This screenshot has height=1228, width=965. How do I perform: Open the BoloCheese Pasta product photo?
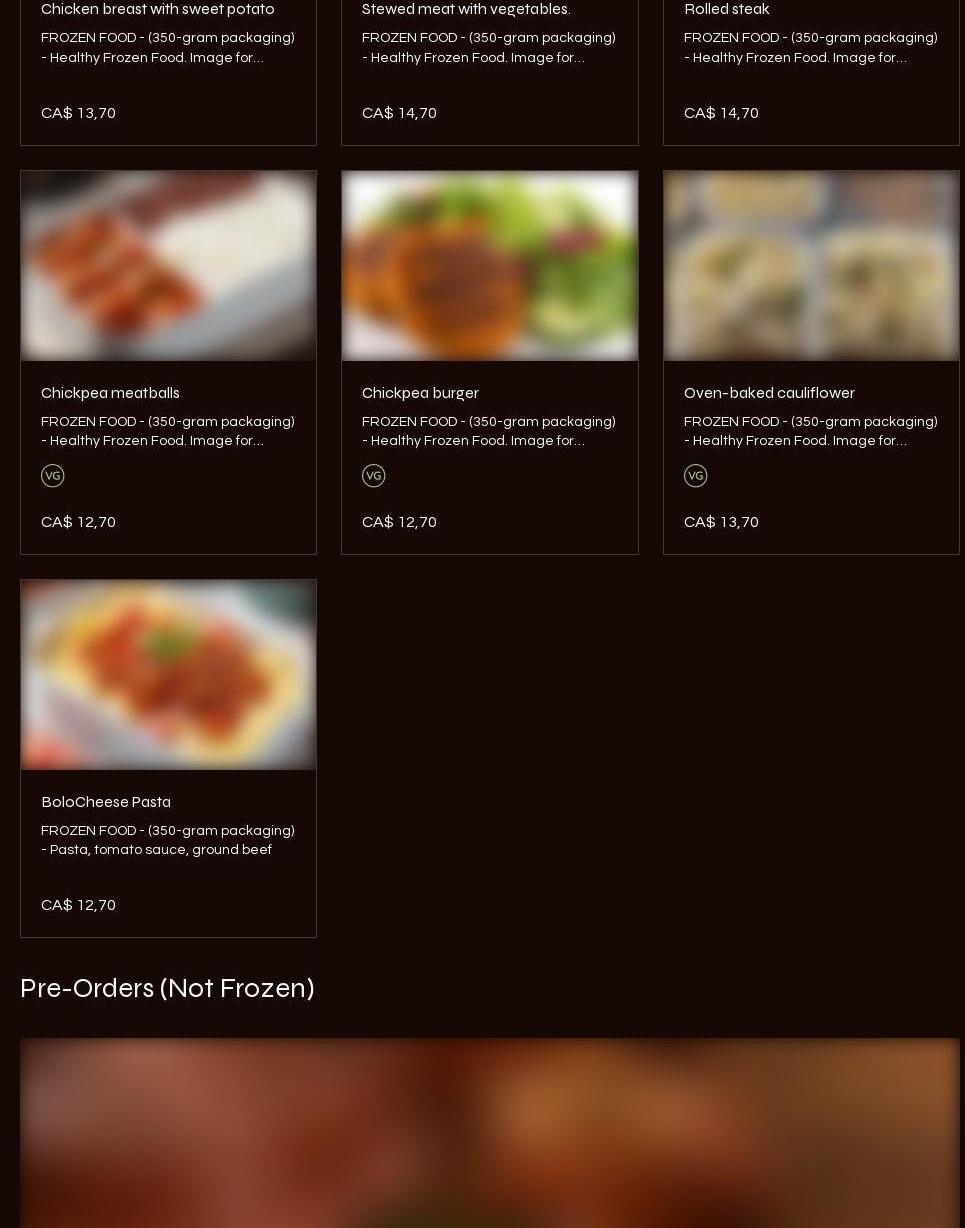tap(168, 675)
